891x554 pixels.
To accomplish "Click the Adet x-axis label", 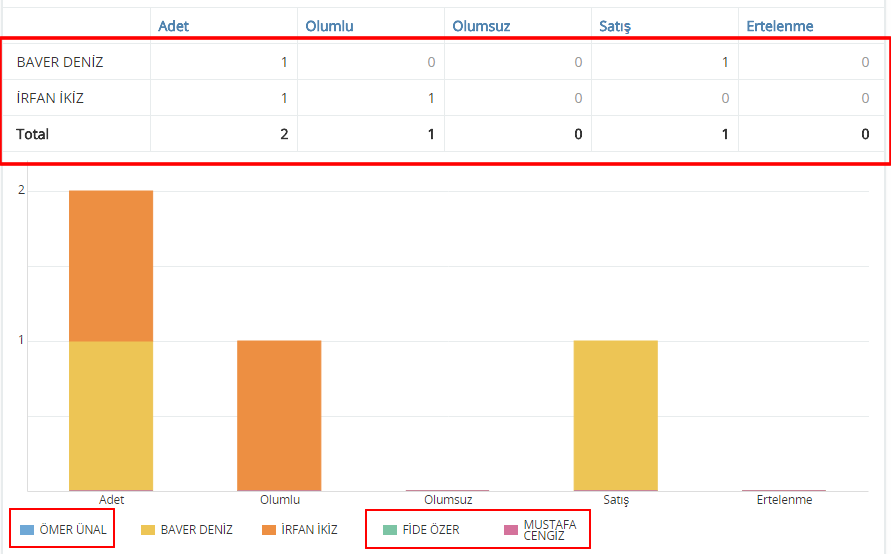I will pyautogui.click(x=111, y=499).
